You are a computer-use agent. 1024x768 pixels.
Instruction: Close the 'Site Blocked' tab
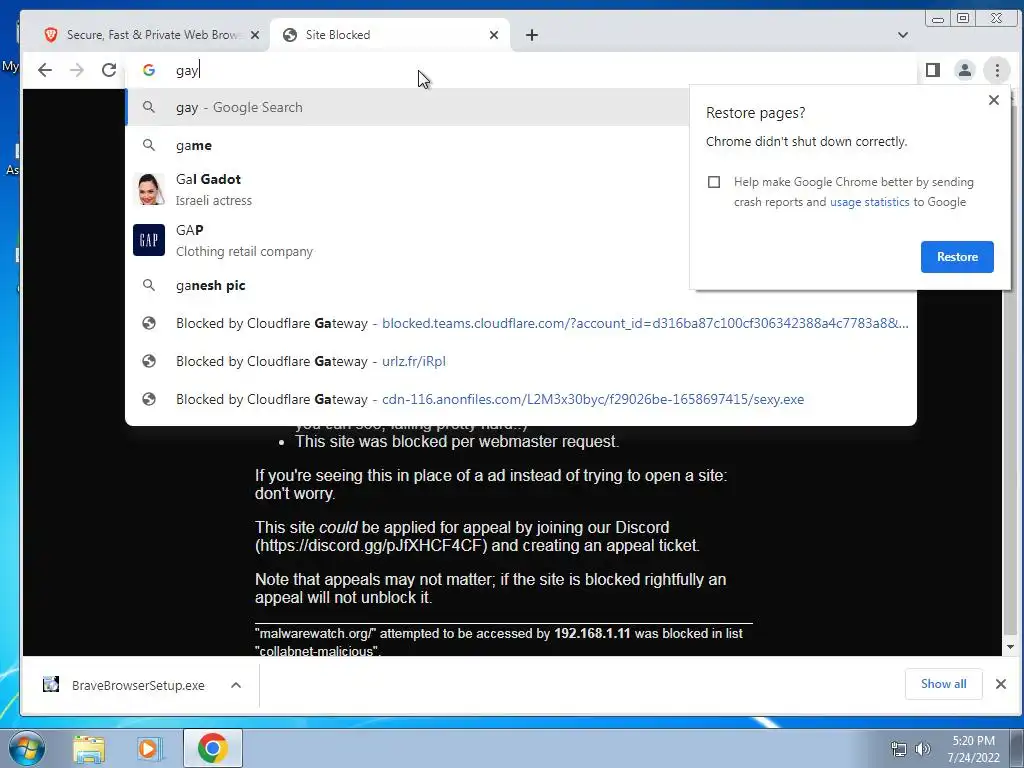tap(494, 35)
